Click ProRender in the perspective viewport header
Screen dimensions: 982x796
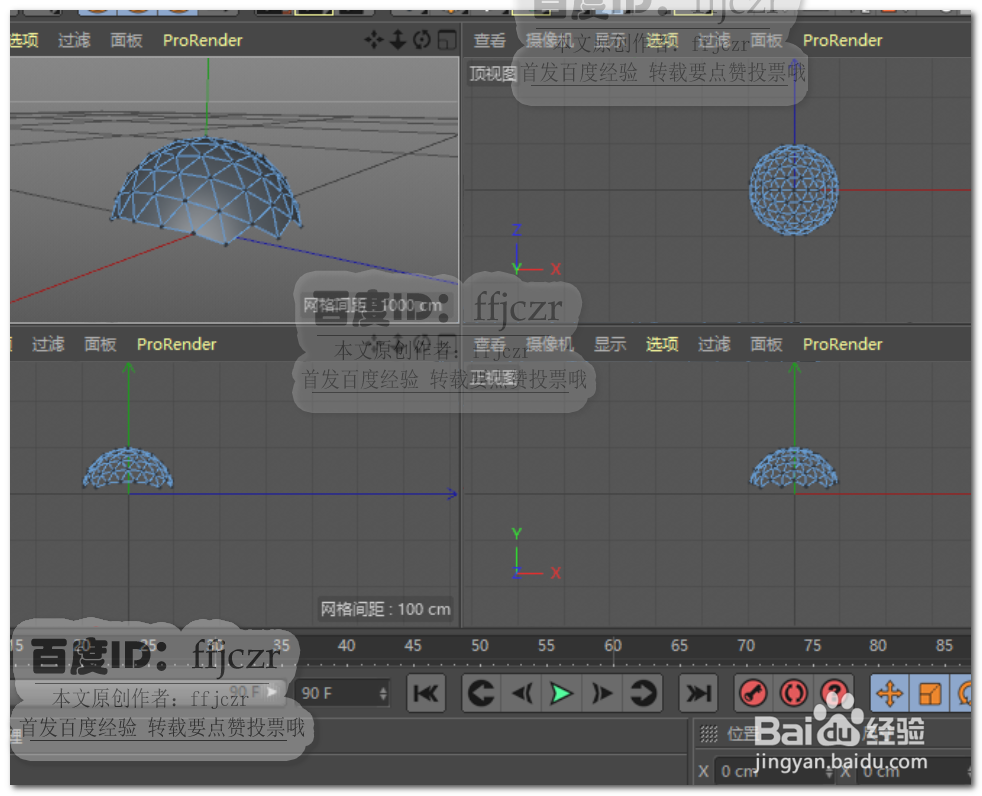click(x=202, y=40)
